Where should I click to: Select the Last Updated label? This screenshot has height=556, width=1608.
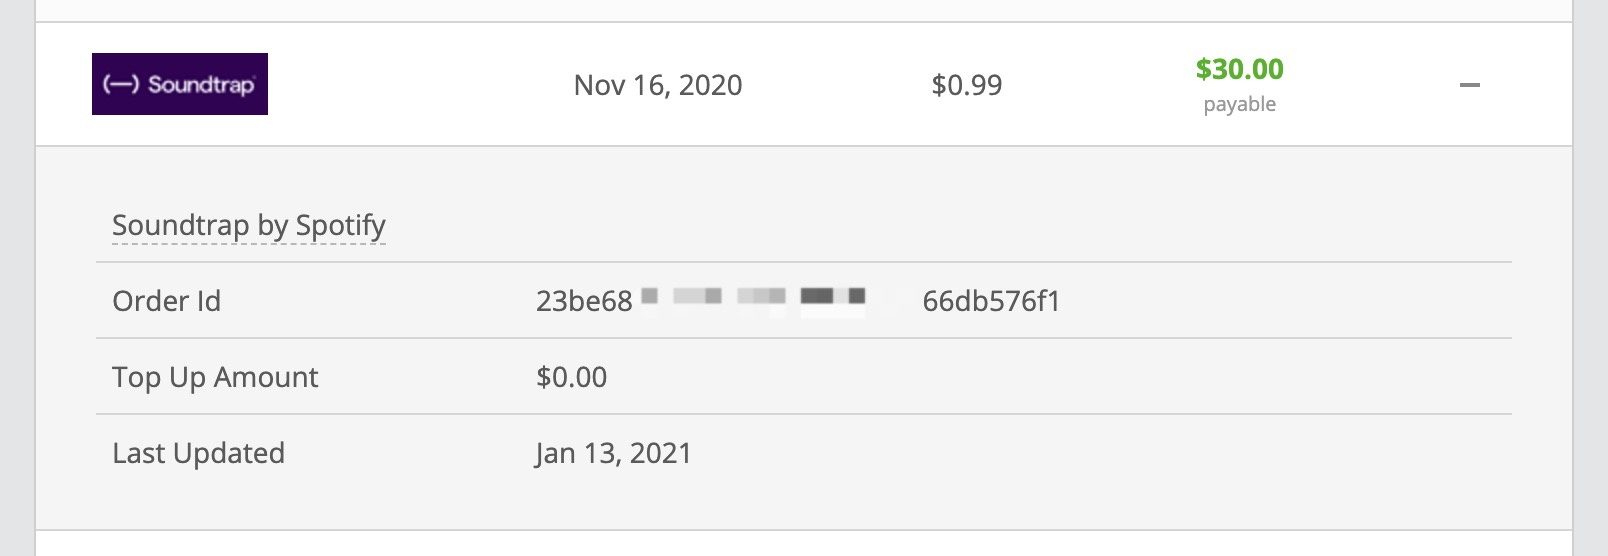coord(199,453)
